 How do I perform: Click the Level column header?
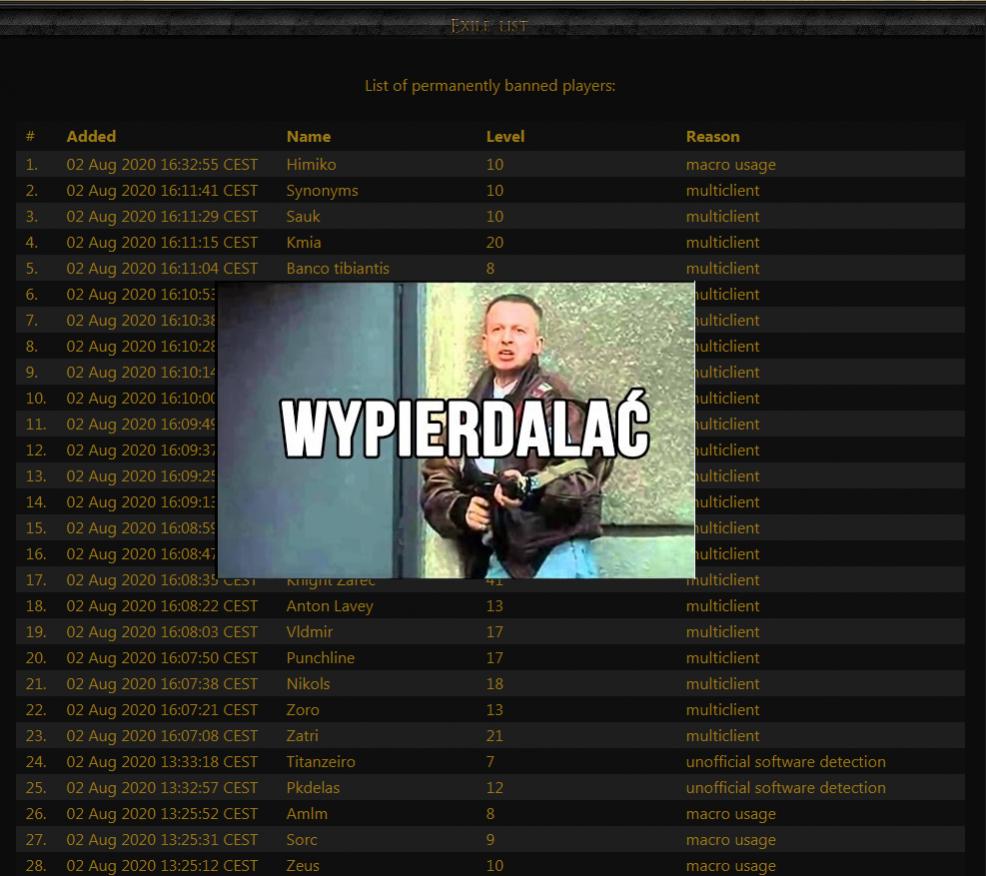point(505,137)
